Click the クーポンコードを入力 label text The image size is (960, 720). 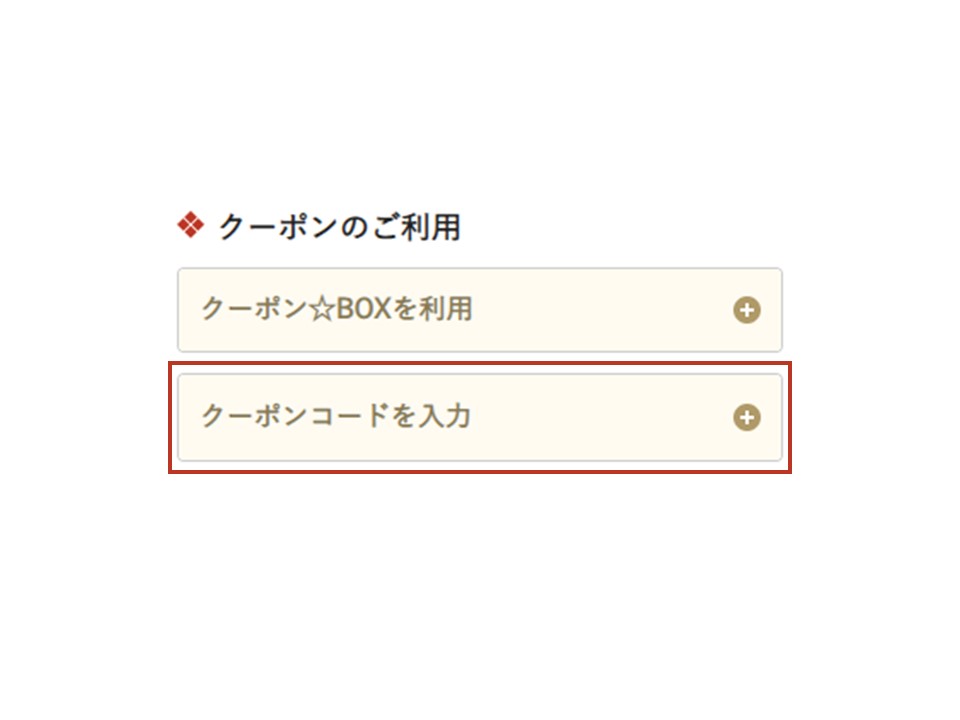[336, 416]
